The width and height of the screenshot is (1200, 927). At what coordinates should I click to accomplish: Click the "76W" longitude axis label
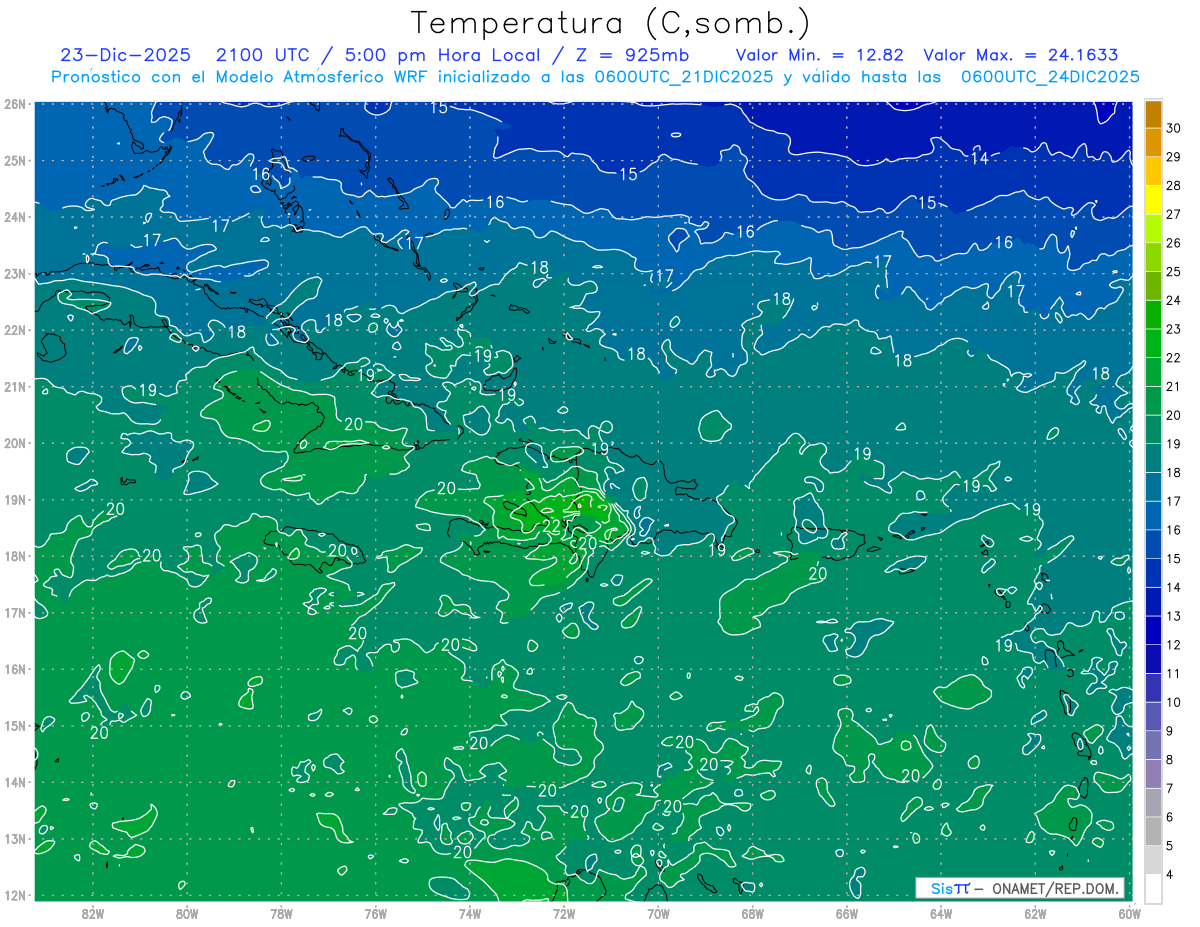click(x=376, y=913)
